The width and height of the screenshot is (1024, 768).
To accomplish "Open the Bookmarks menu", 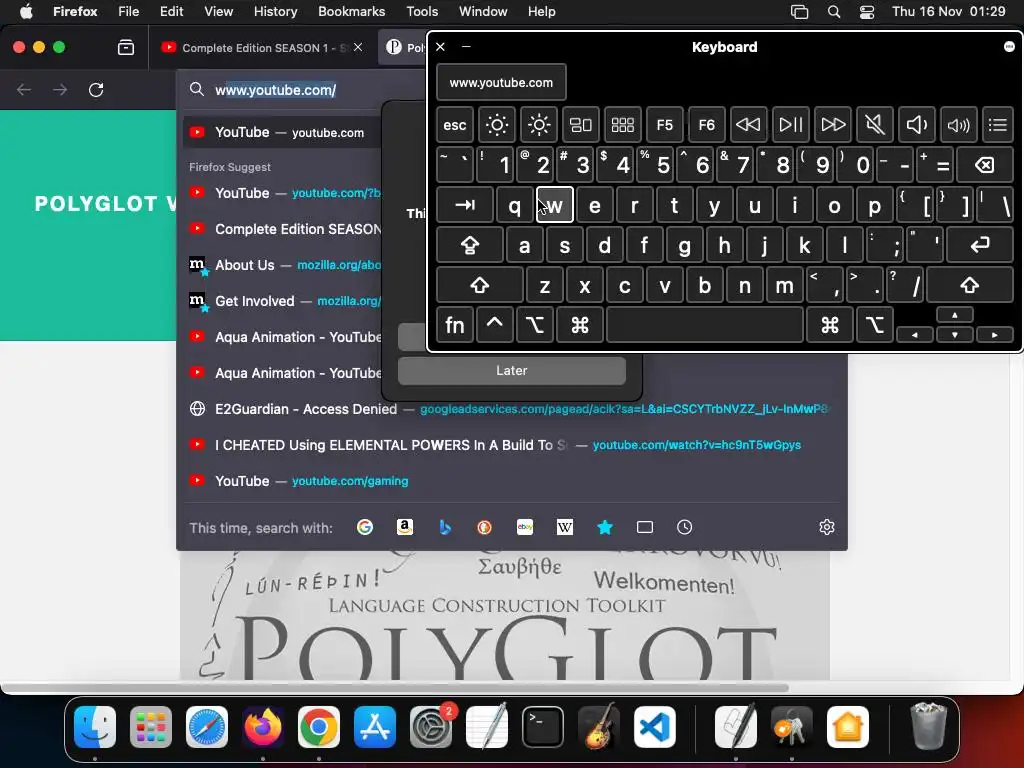I will click(x=351, y=11).
